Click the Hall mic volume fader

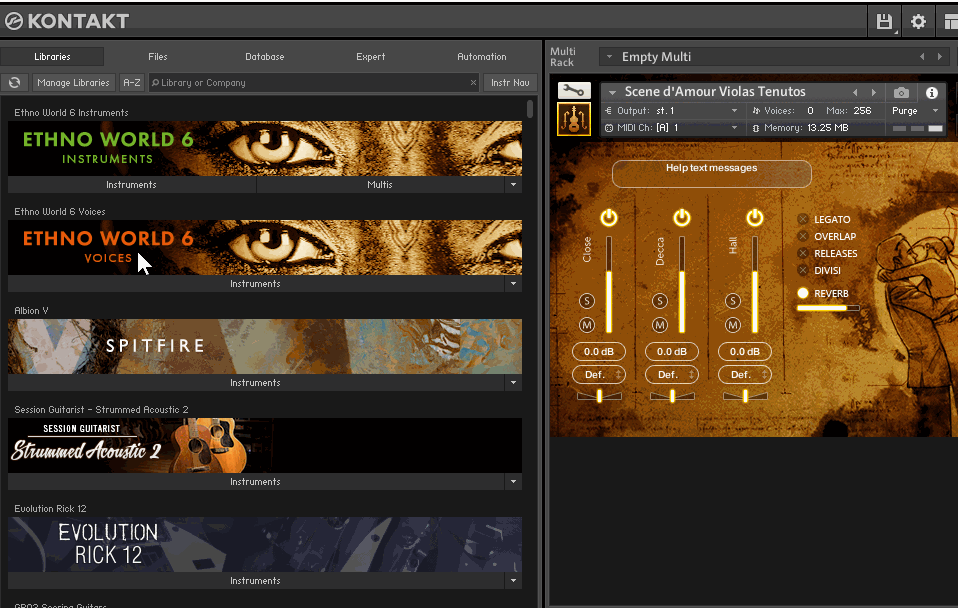point(755,285)
